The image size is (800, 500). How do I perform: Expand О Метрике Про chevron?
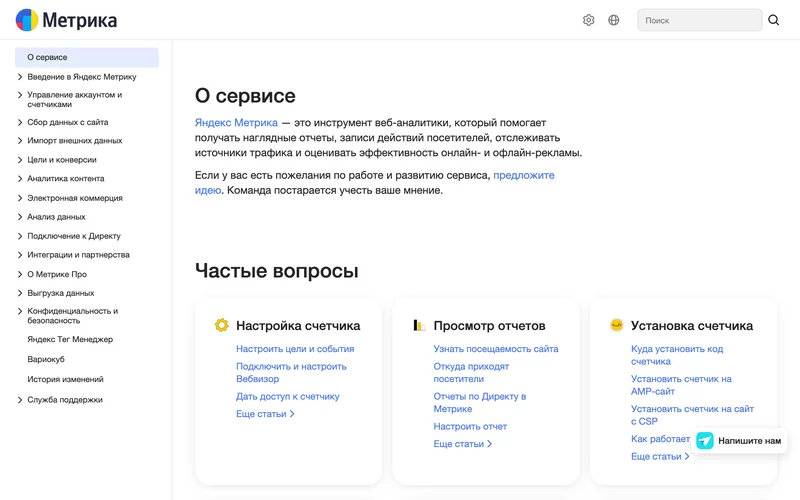(20, 274)
